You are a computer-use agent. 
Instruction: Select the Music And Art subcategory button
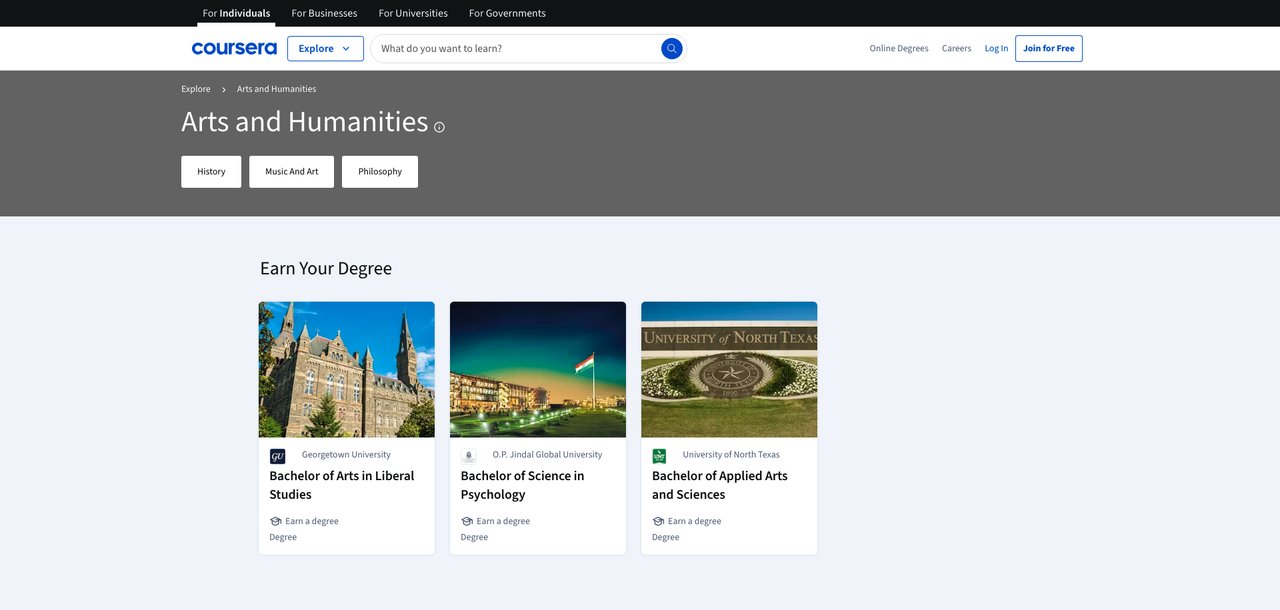(291, 171)
